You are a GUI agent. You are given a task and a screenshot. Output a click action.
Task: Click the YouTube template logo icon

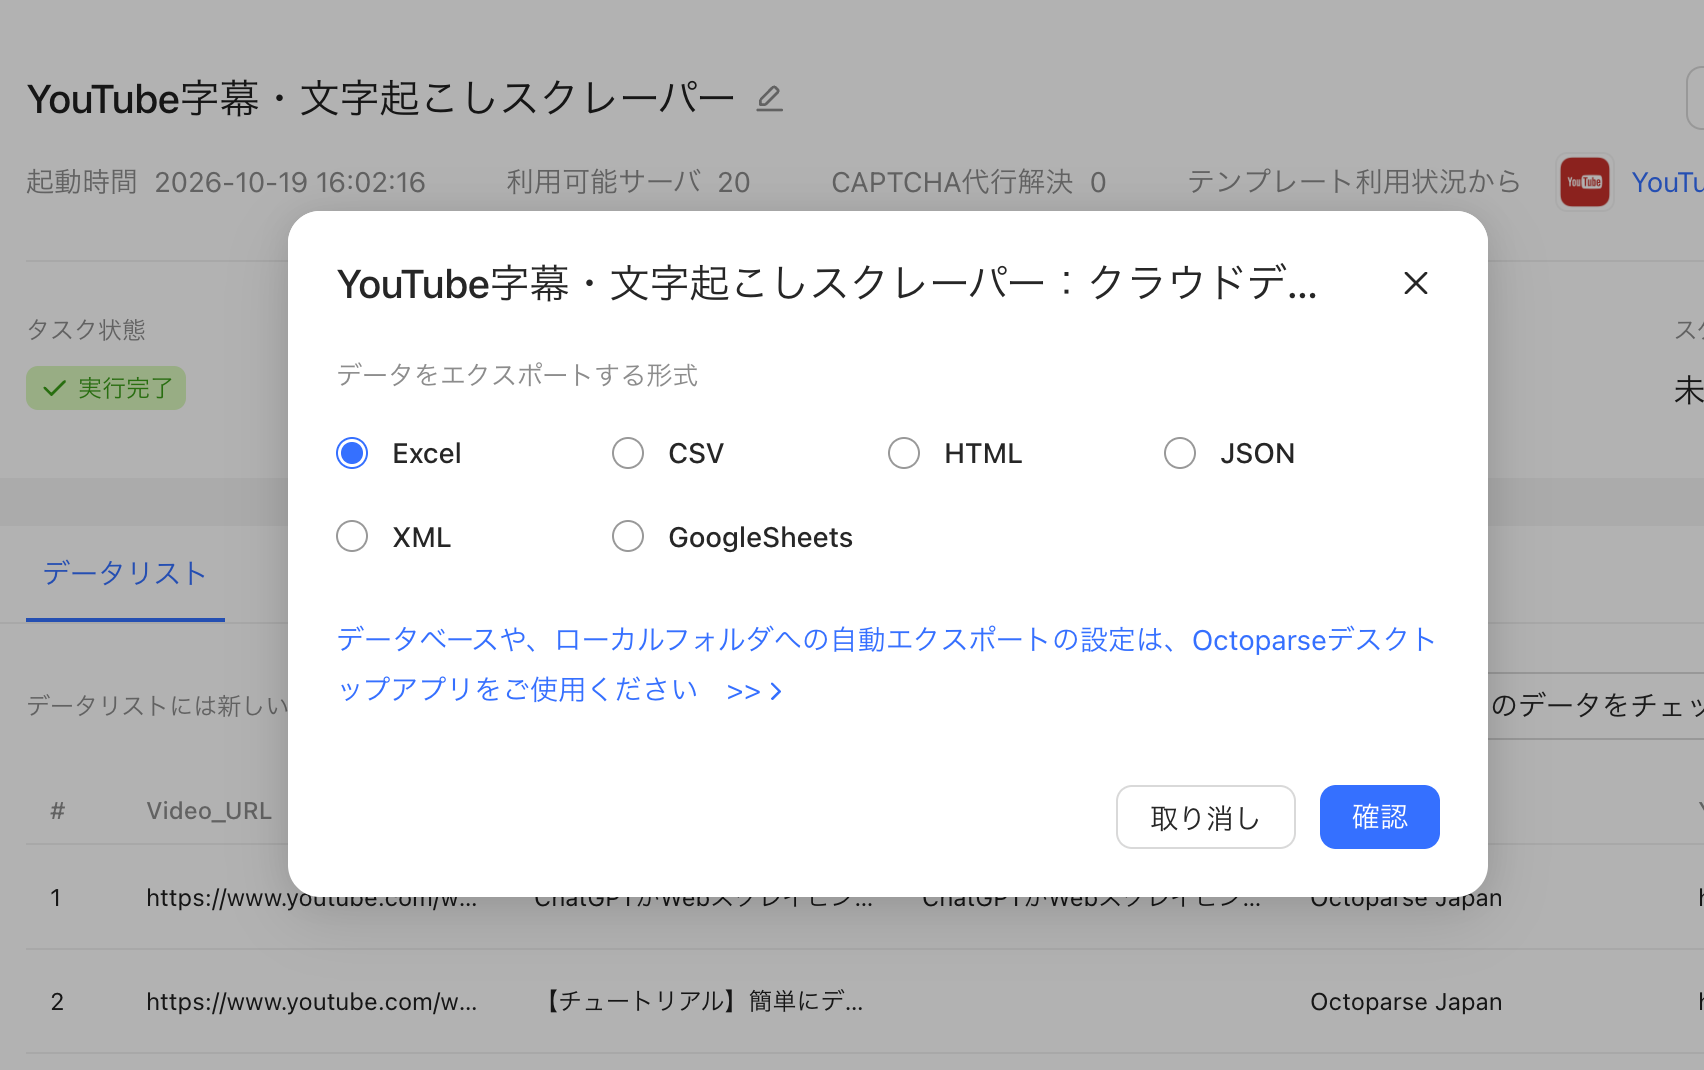click(1584, 182)
